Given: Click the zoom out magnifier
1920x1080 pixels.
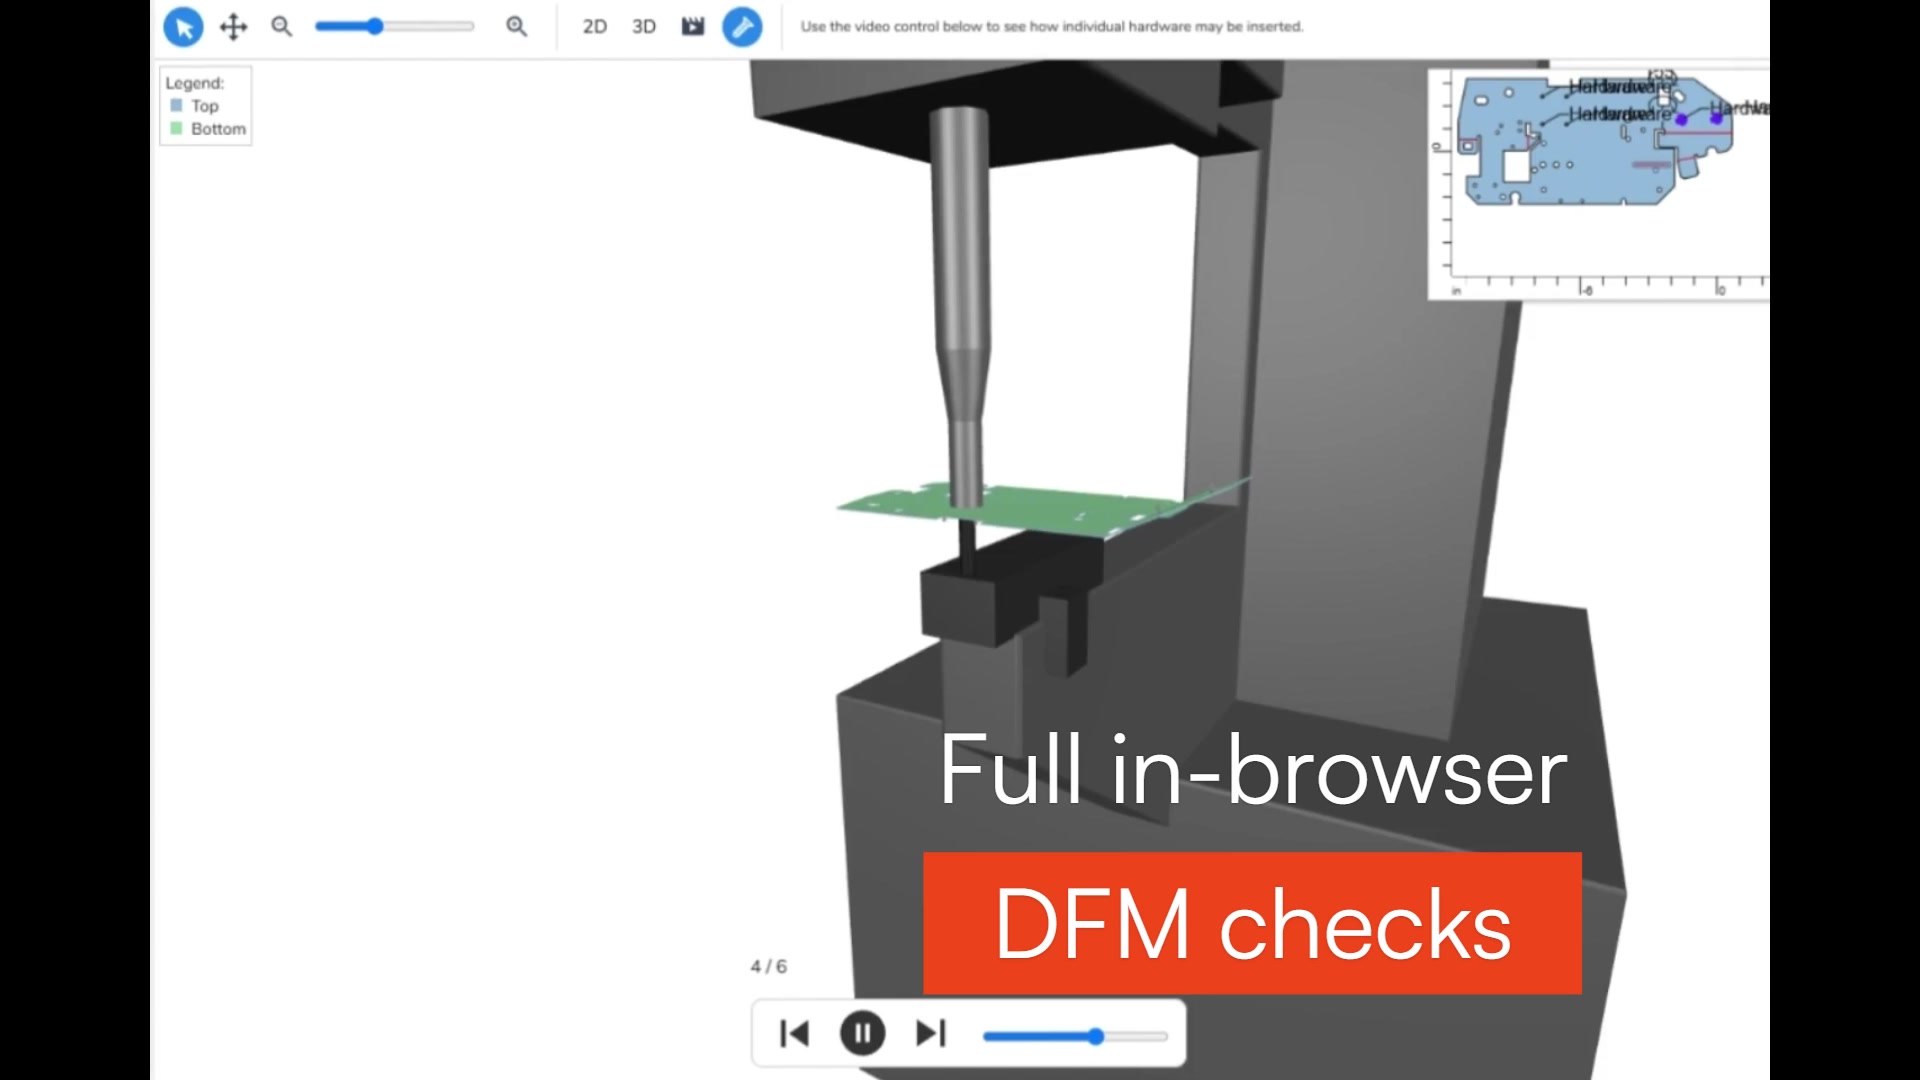Looking at the screenshot, I should point(282,26).
